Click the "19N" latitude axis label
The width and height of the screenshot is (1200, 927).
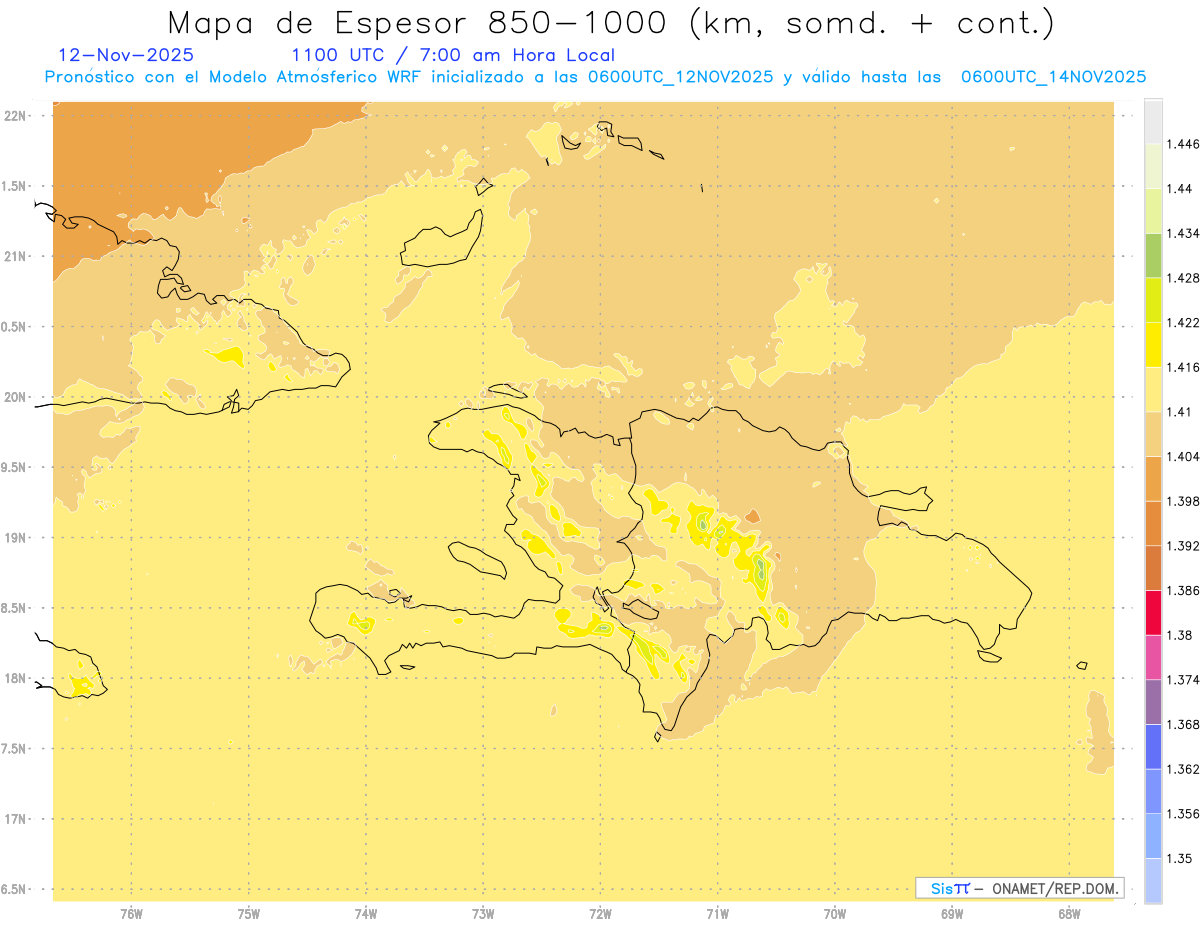(17, 538)
